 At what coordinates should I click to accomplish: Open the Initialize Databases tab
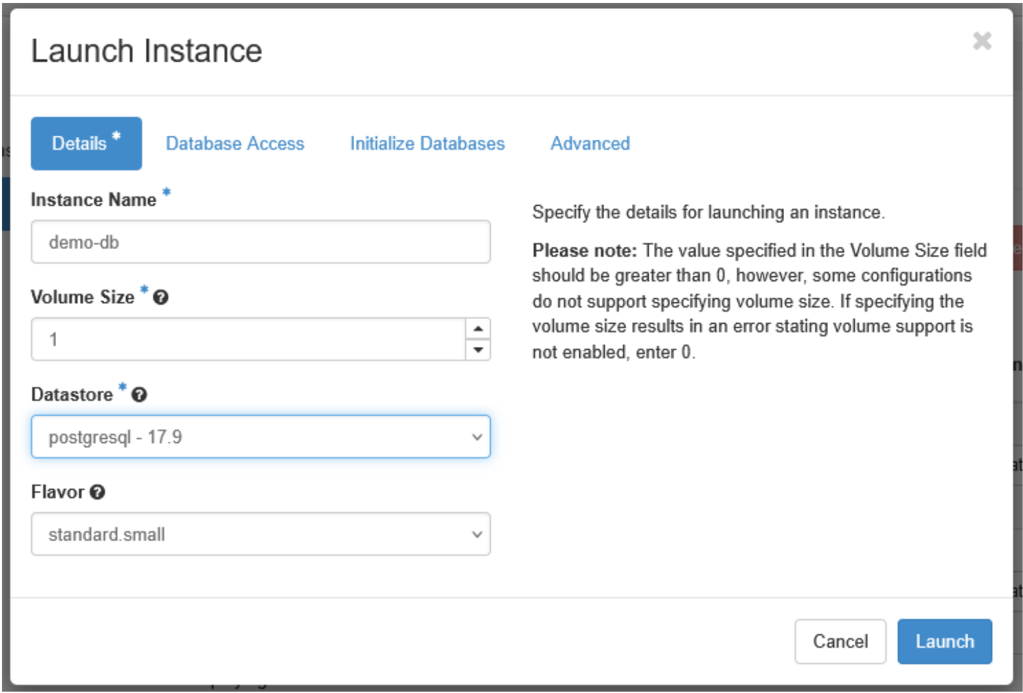(x=427, y=143)
